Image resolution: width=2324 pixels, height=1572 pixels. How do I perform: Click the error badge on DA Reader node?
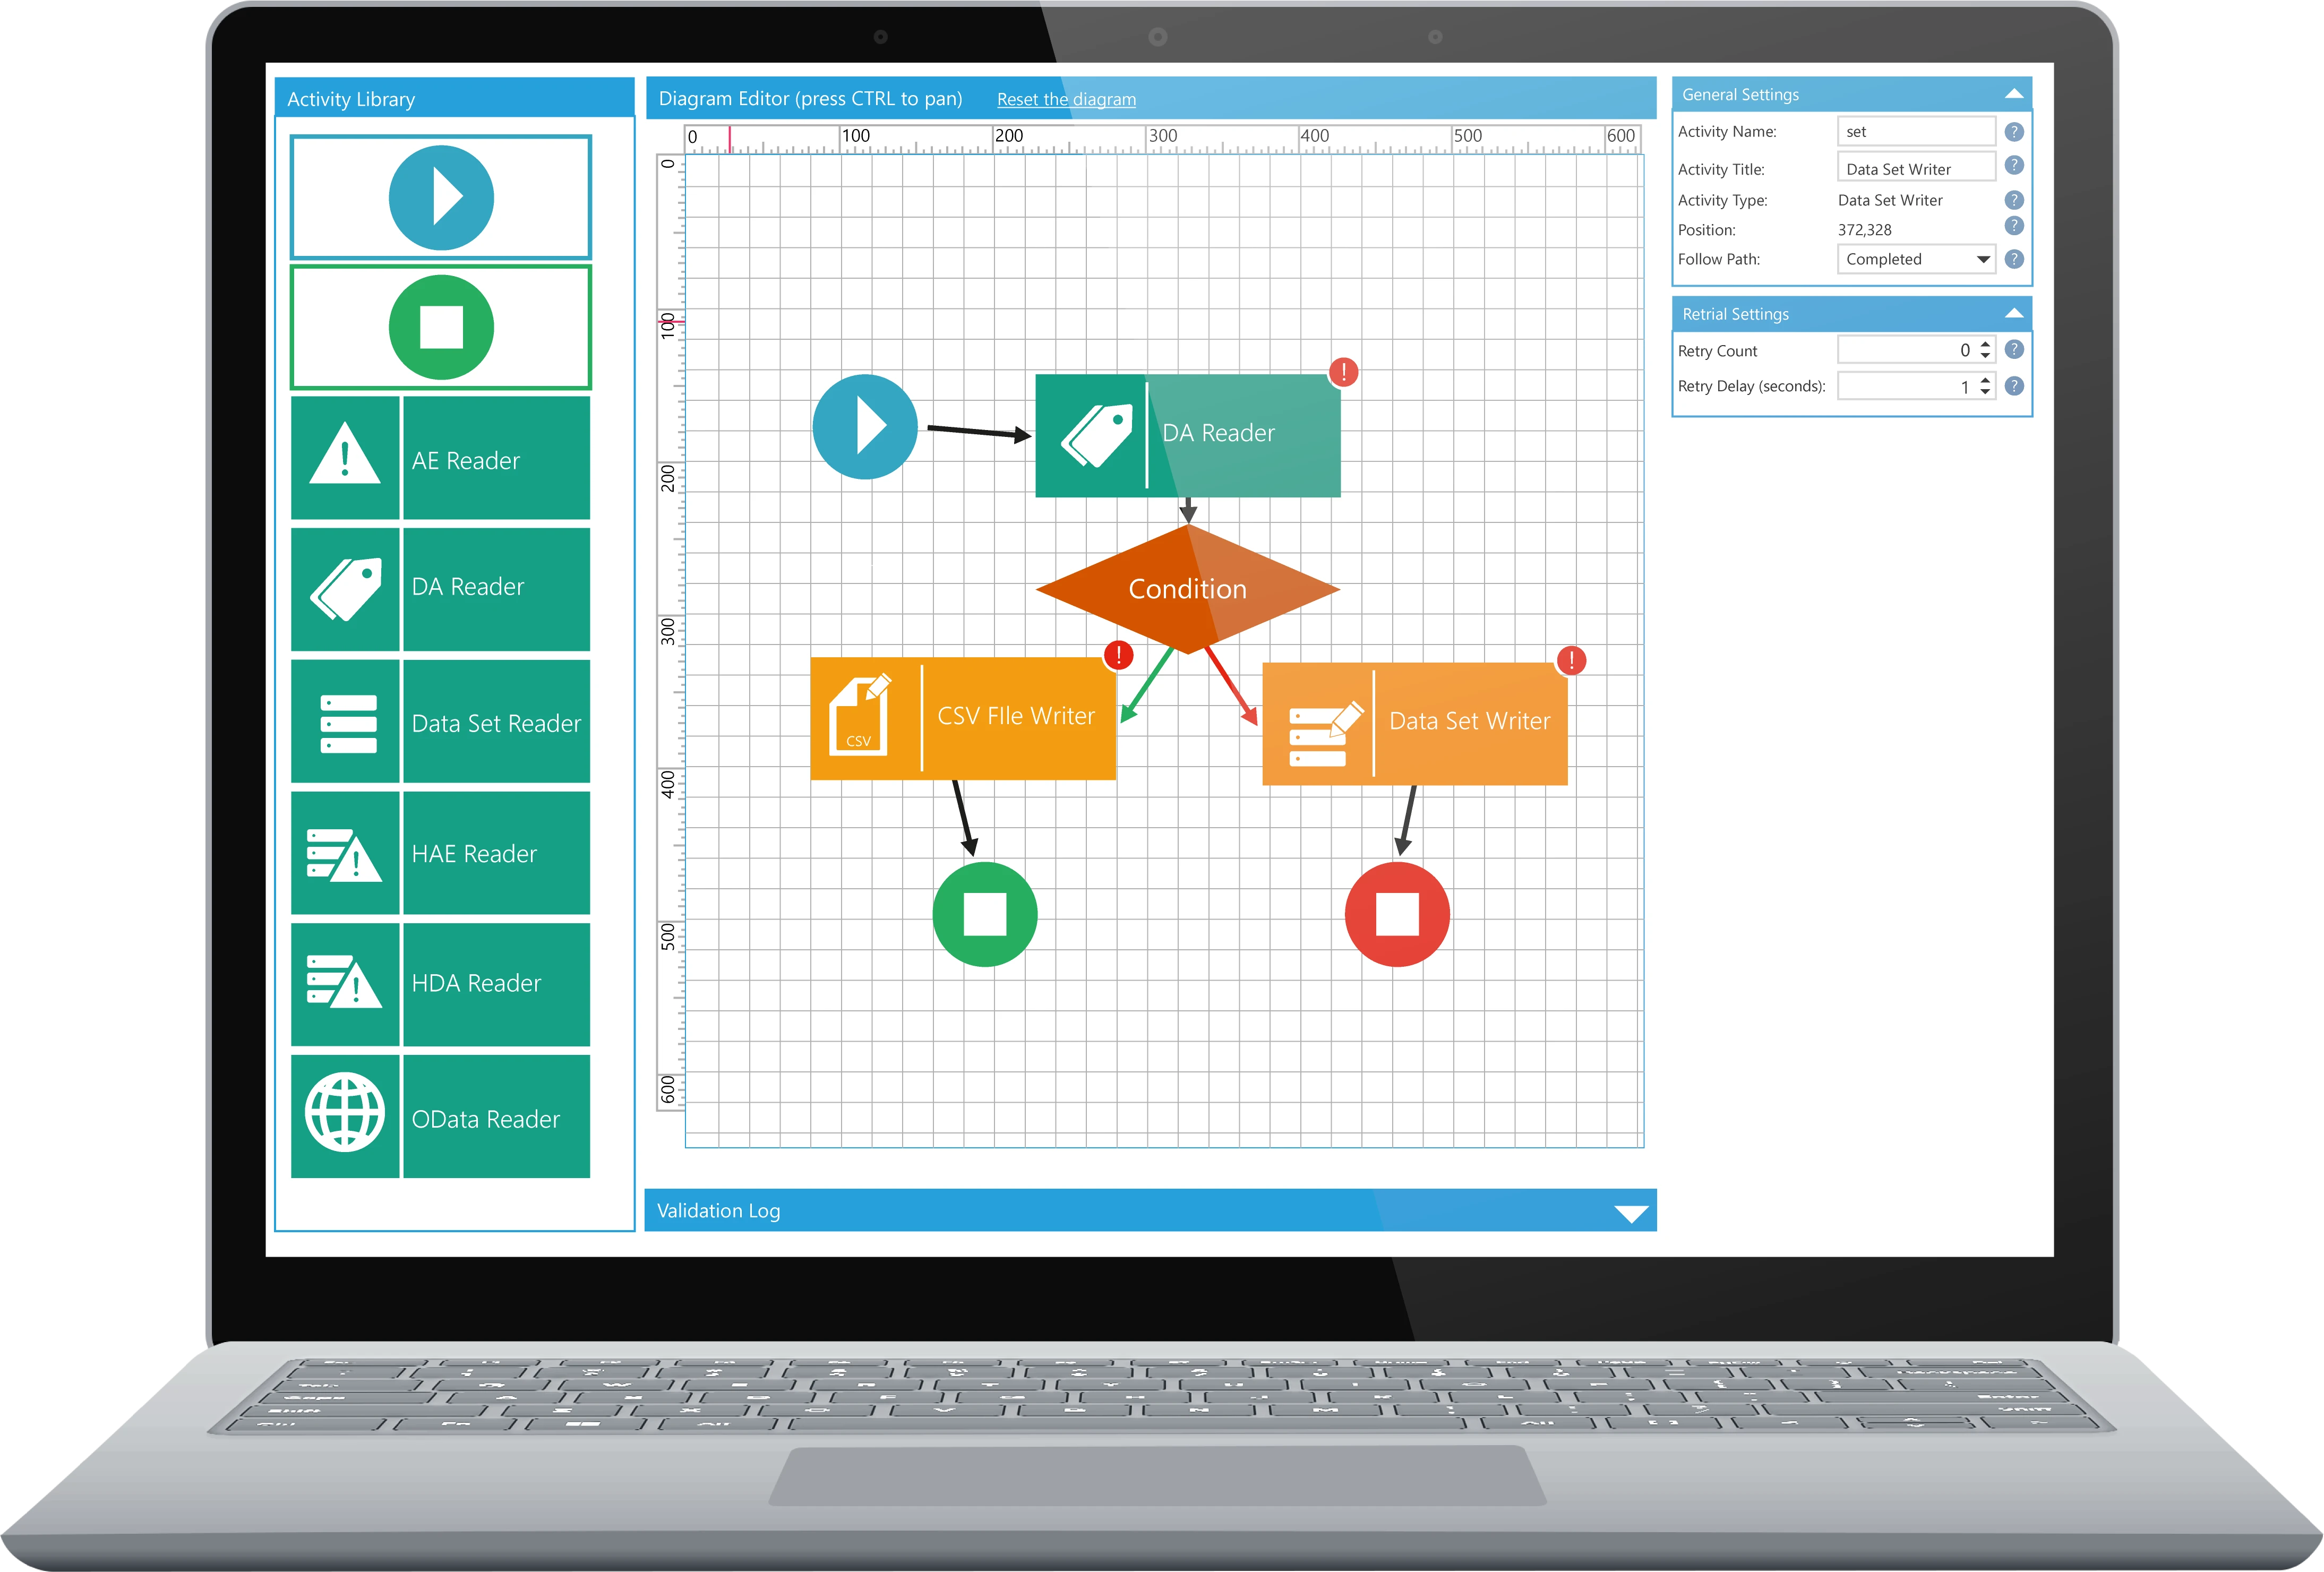tap(1343, 373)
